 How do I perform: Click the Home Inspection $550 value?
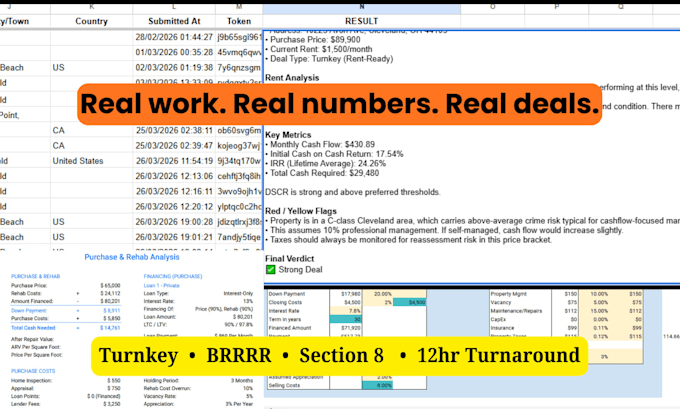click(114, 381)
